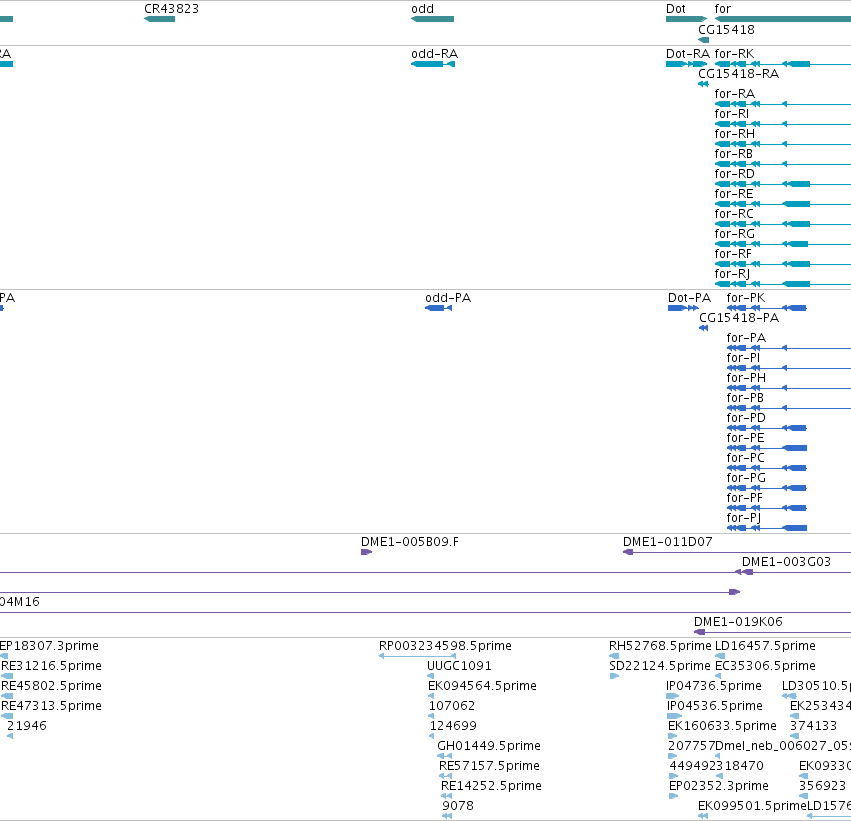The image size is (851, 821).
Task: Click the for-PI protein label
Action: pyautogui.click(x=743, y=358)
